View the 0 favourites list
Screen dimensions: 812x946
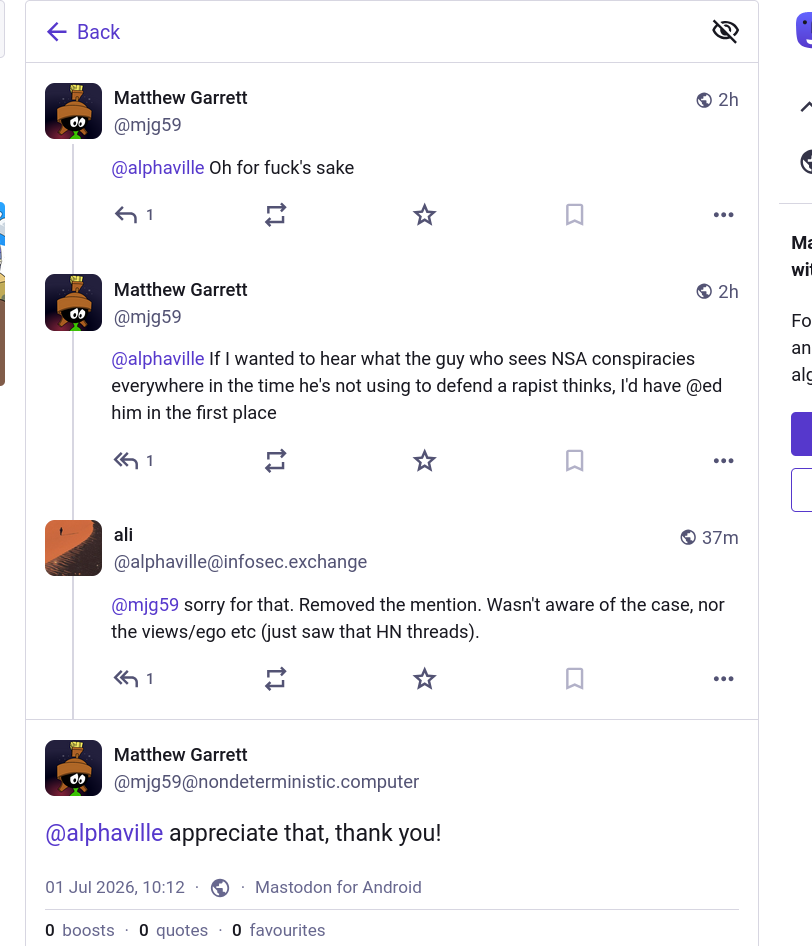(x=279, y=930)
